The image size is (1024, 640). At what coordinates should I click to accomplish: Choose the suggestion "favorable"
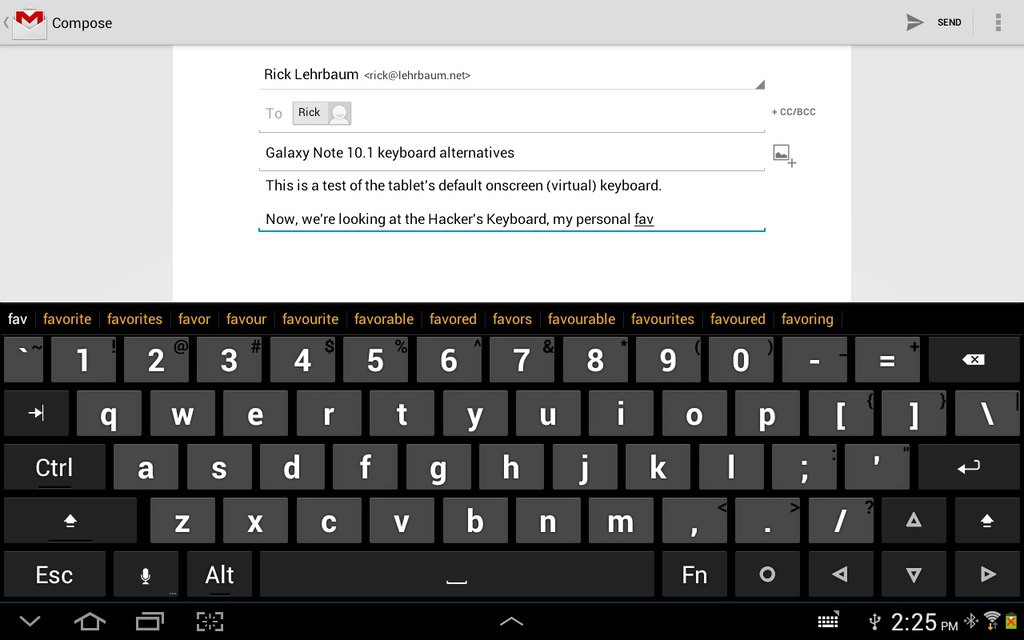pos(384,319)
